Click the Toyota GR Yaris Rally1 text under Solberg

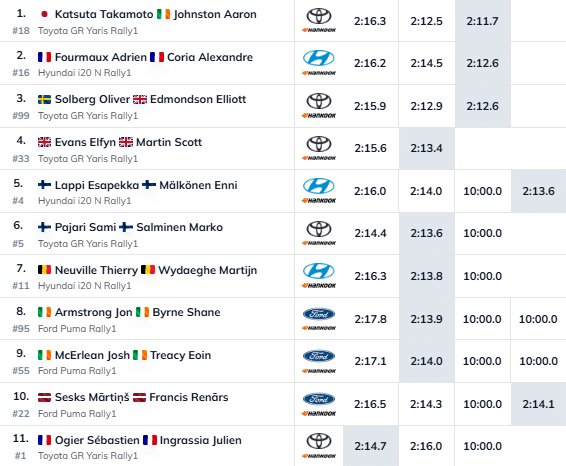pos(88,116)
